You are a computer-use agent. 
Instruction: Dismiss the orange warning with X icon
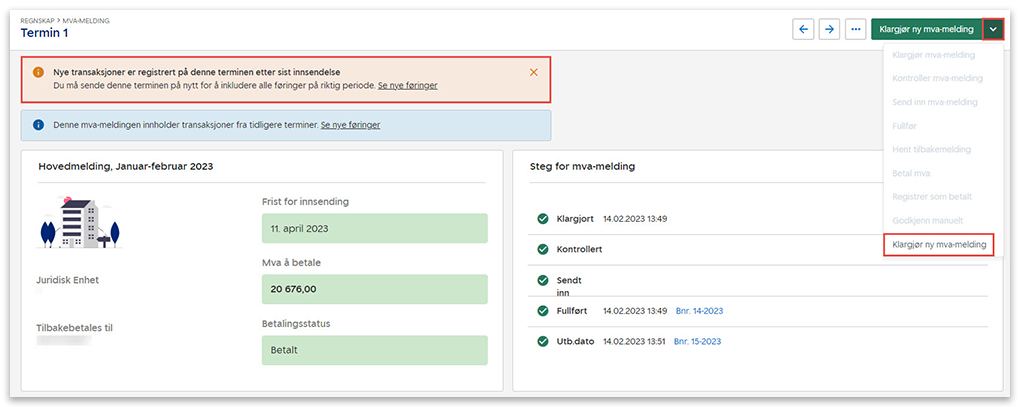click(534, 72)
